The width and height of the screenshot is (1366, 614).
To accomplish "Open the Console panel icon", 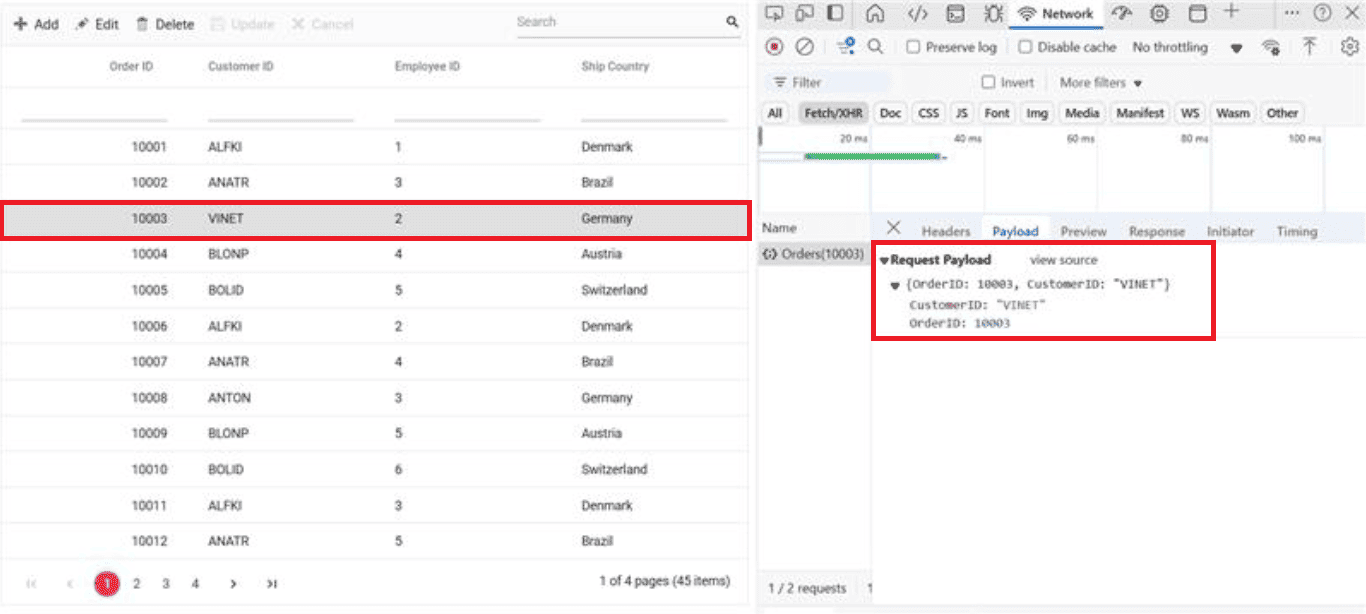I will coord(956,13).
